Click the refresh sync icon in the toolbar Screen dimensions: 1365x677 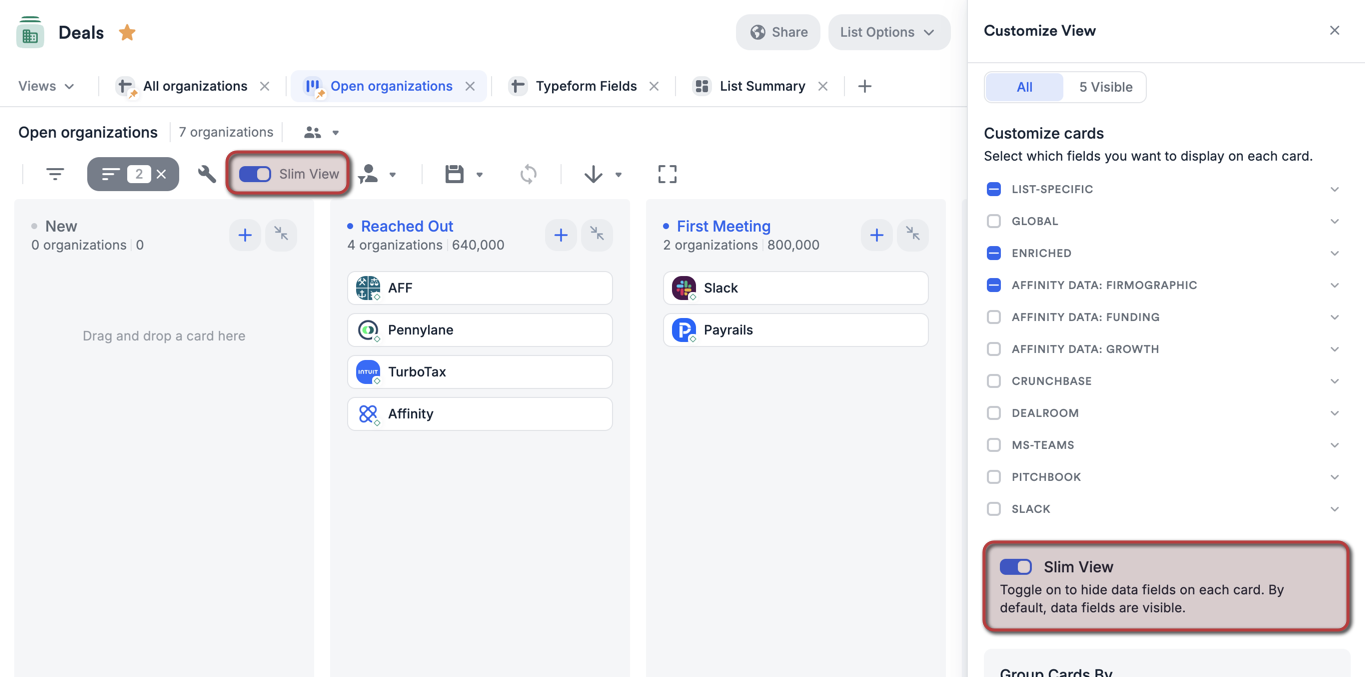coord(528,173)
